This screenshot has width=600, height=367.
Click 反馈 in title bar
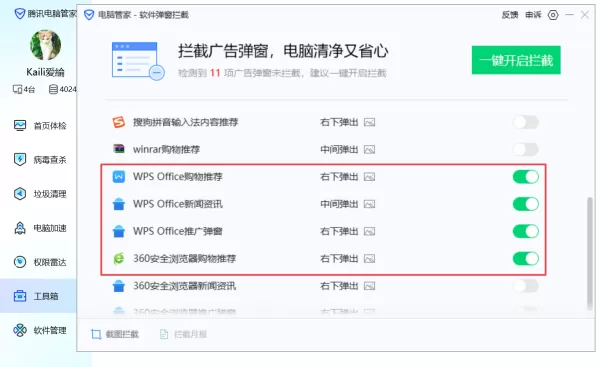click(510, 15)
